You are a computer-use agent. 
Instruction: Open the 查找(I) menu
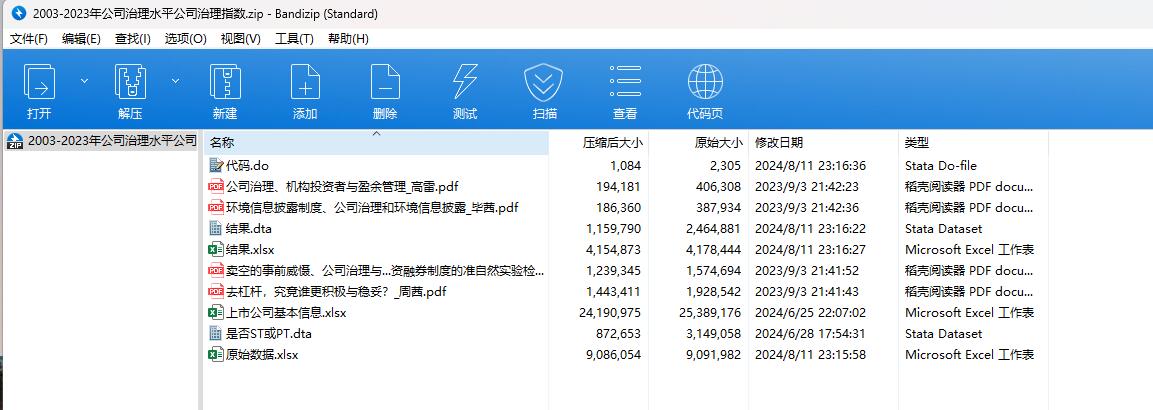point(133,39)
